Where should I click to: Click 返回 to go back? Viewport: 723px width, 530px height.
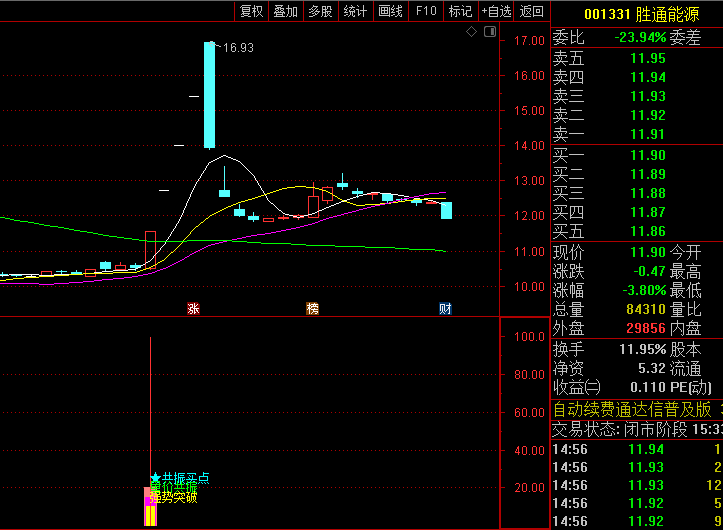tap(532, 11)
